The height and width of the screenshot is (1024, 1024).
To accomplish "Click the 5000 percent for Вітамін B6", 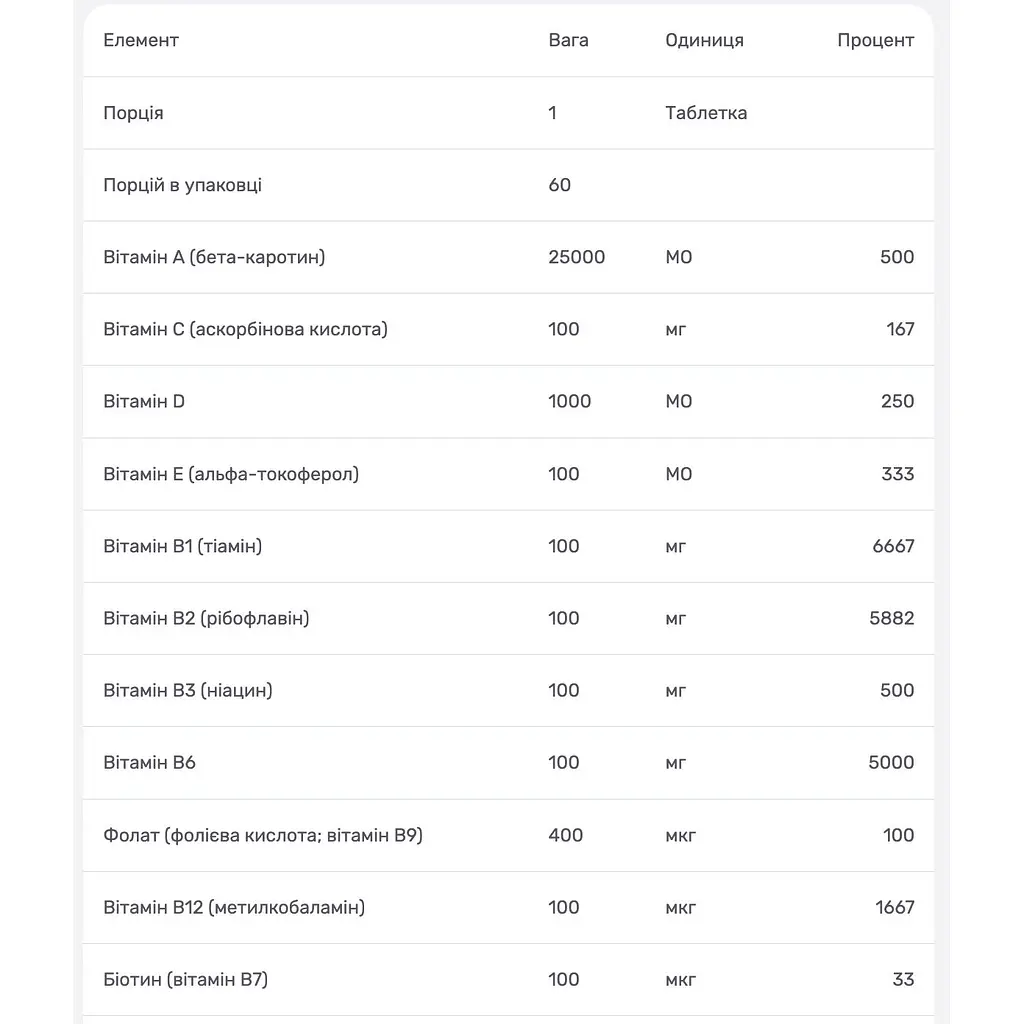I will click(x=891, y=763).
